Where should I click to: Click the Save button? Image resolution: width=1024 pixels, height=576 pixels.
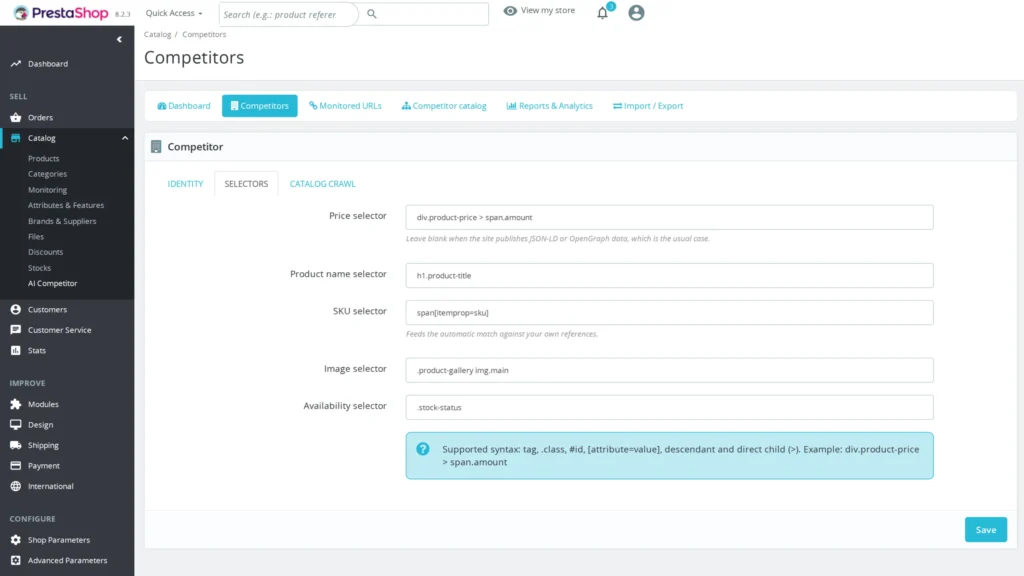[985, 530]
